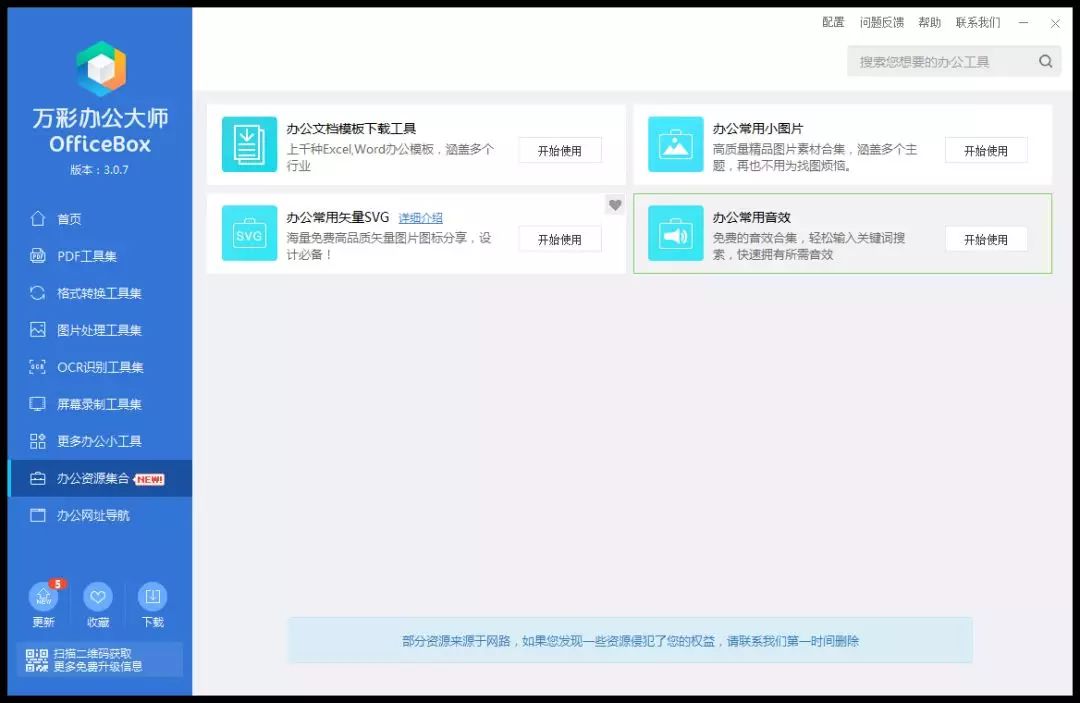The width and height of the screenshot is (1080, 703).
Task: Click the 办公常用音效 speaker icon
Action: click(675, 233)
